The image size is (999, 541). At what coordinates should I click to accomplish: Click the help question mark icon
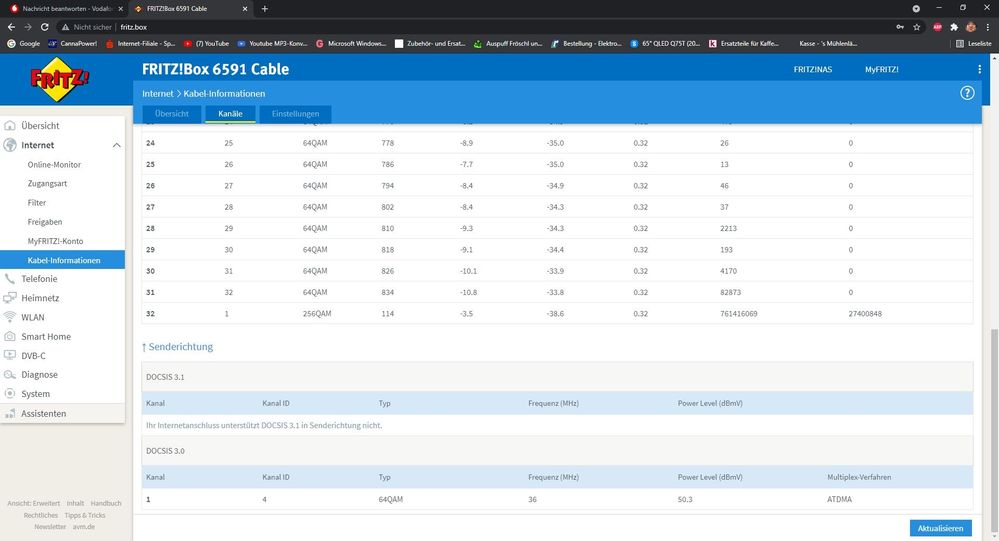click(x=967, y=93)
